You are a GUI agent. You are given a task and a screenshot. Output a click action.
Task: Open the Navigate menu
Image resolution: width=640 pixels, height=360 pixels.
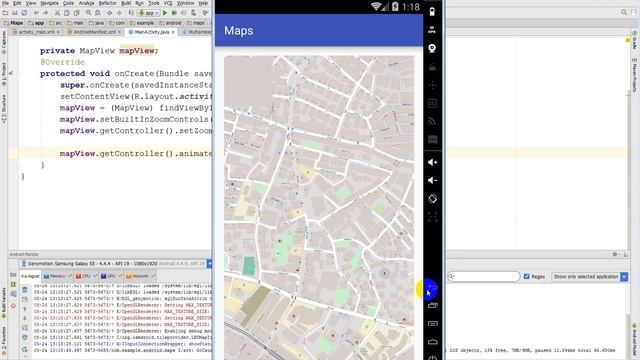point(49,3)
